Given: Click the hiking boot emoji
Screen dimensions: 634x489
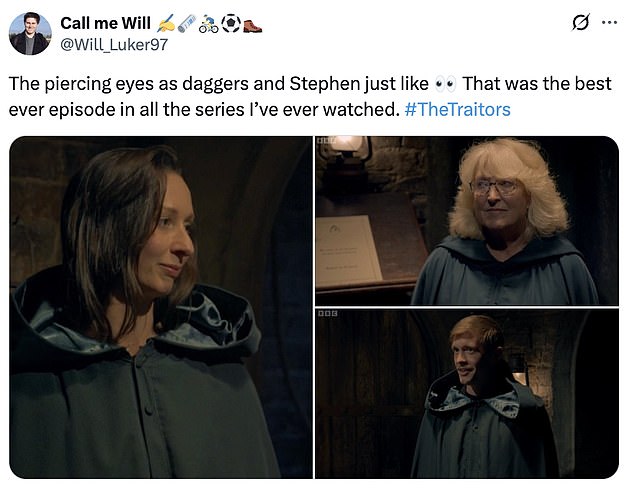Looking at the screenshot, I should pyautogui.click(x=253, y=24).
